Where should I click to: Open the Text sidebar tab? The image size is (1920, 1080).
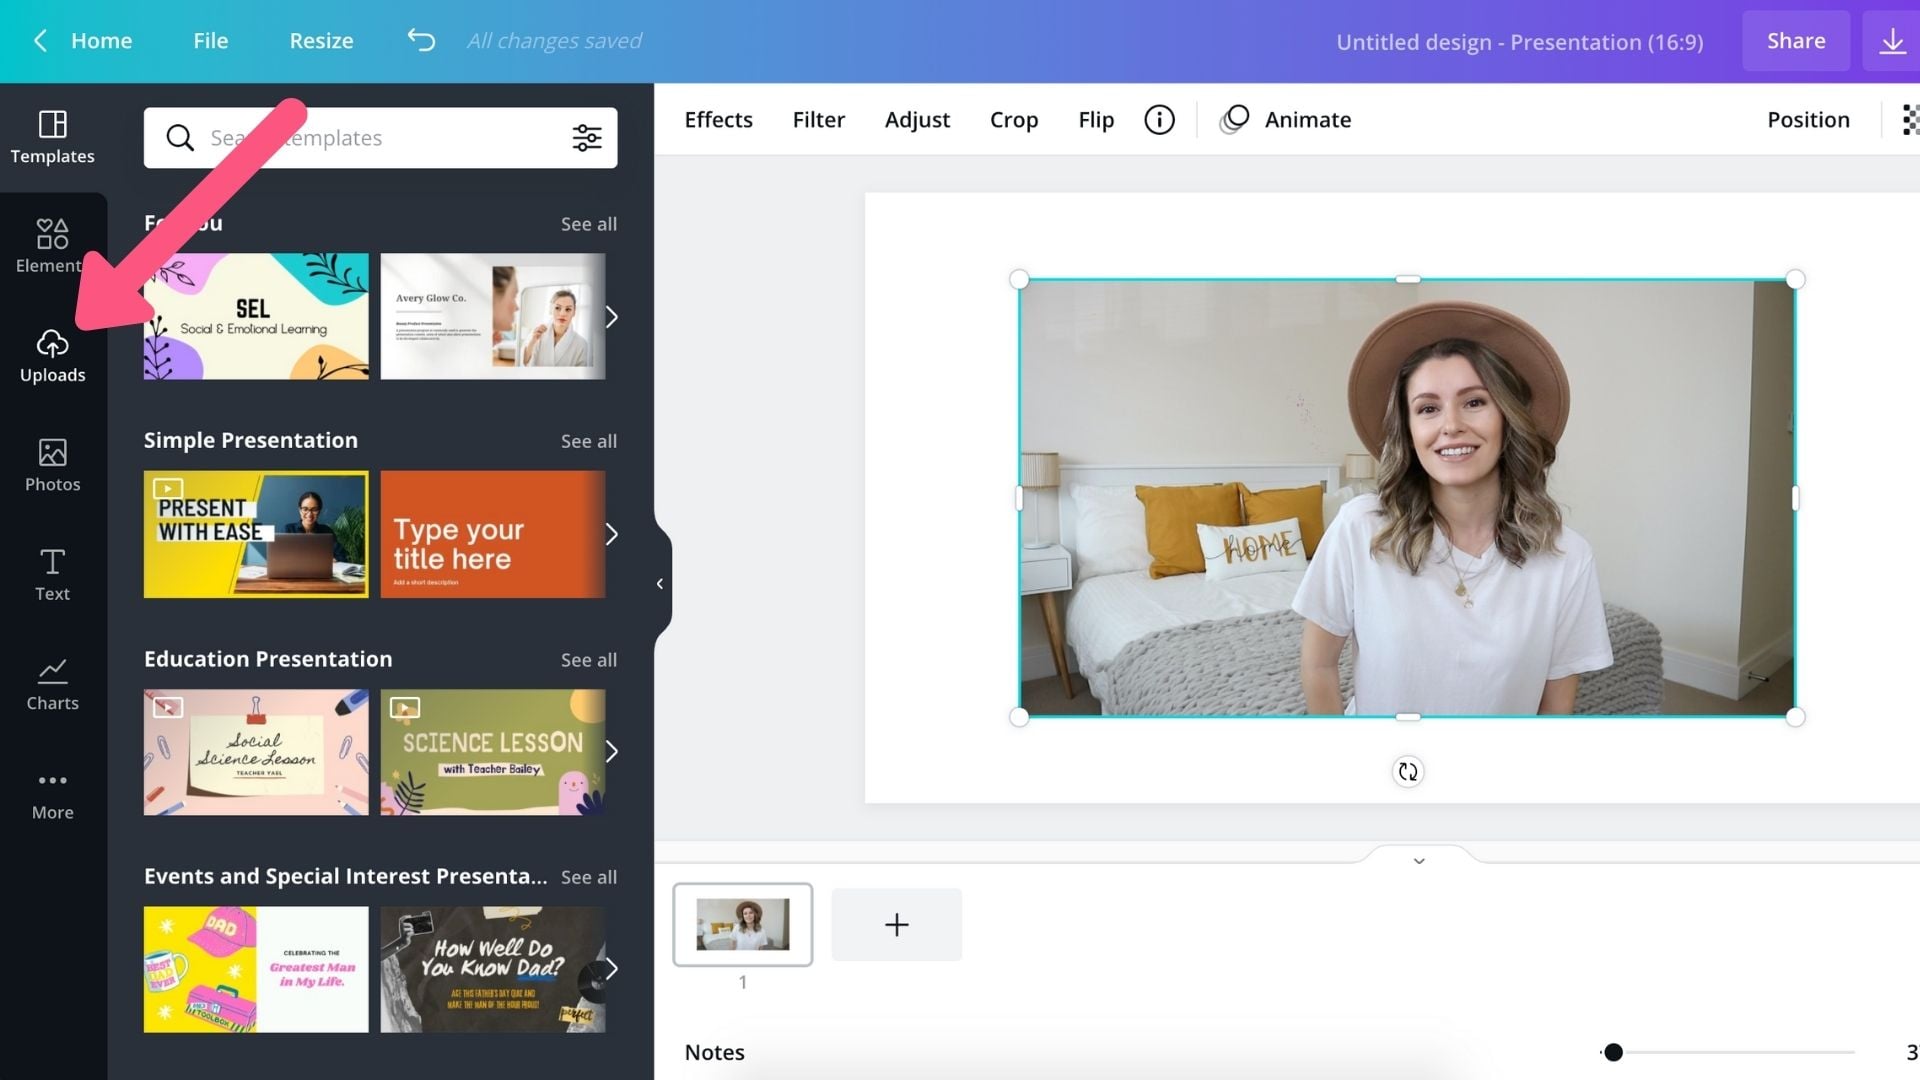pos(52,575)
